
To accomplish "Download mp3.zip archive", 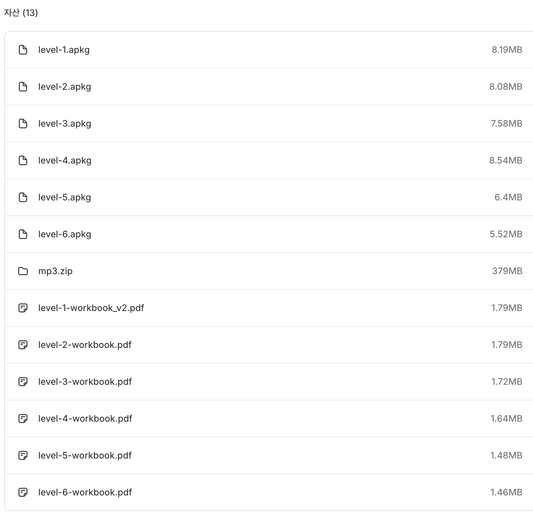I will pyautogui.click(x=55, y=271).
